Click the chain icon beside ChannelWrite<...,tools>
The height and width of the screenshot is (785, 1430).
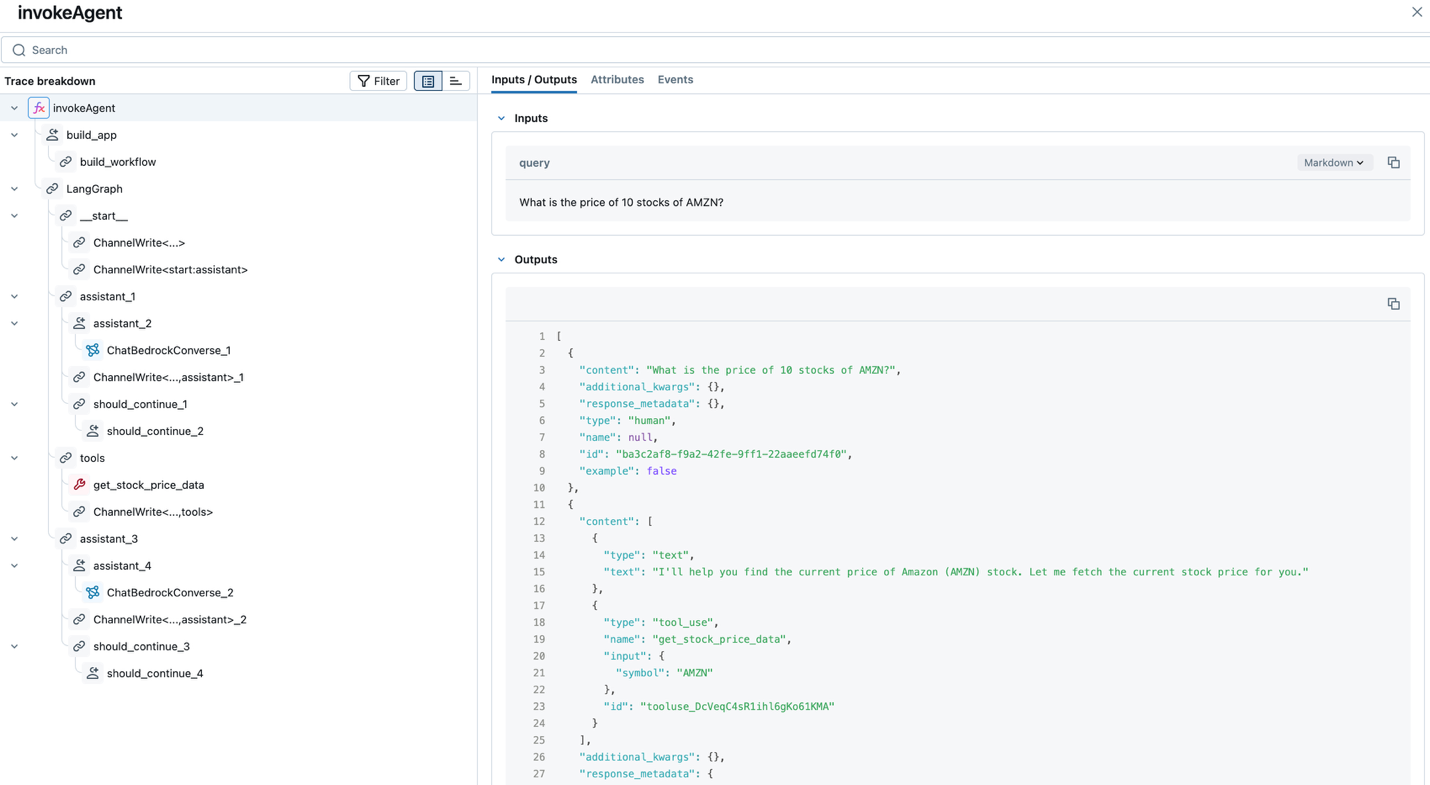tap(79, 512)
